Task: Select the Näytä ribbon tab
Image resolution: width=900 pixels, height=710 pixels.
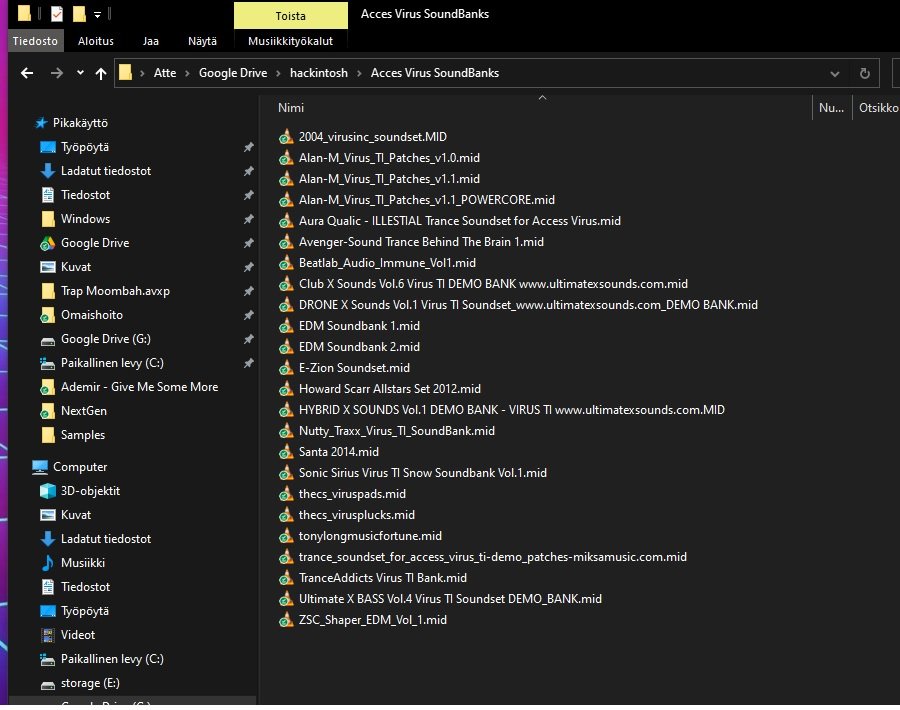Action: [202, 41]
